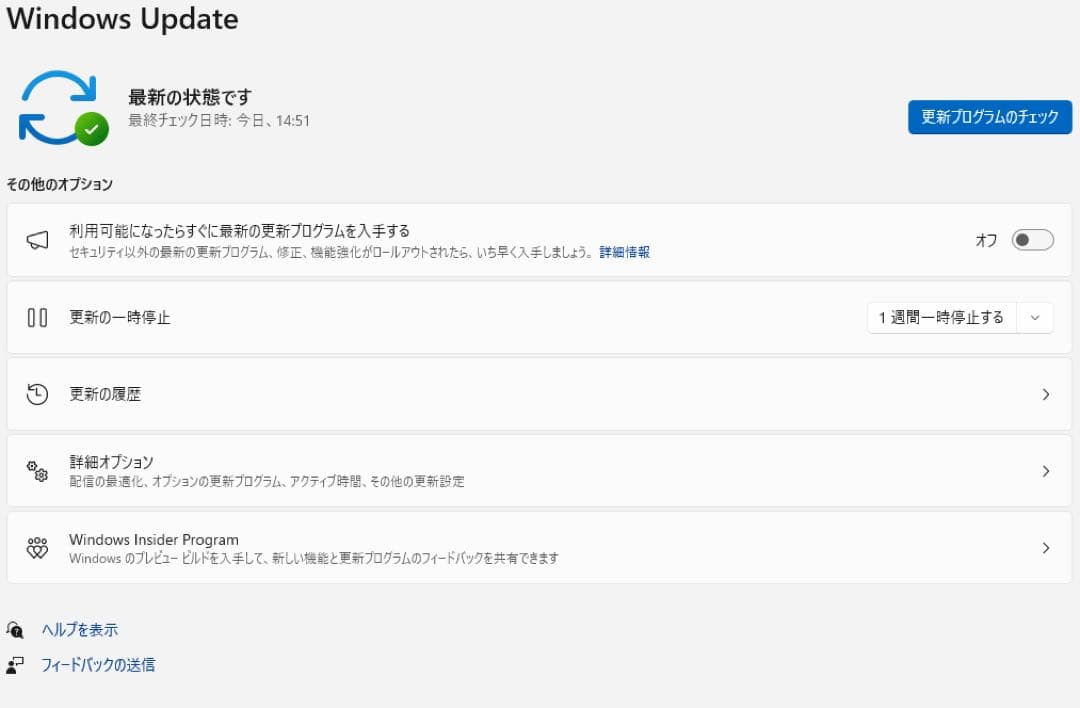The width and height of the screenshot is (1080, 708).
Task: Click ヘルプを表示 at the bottom
Action: pyautogui.click(x=81, y=629)
